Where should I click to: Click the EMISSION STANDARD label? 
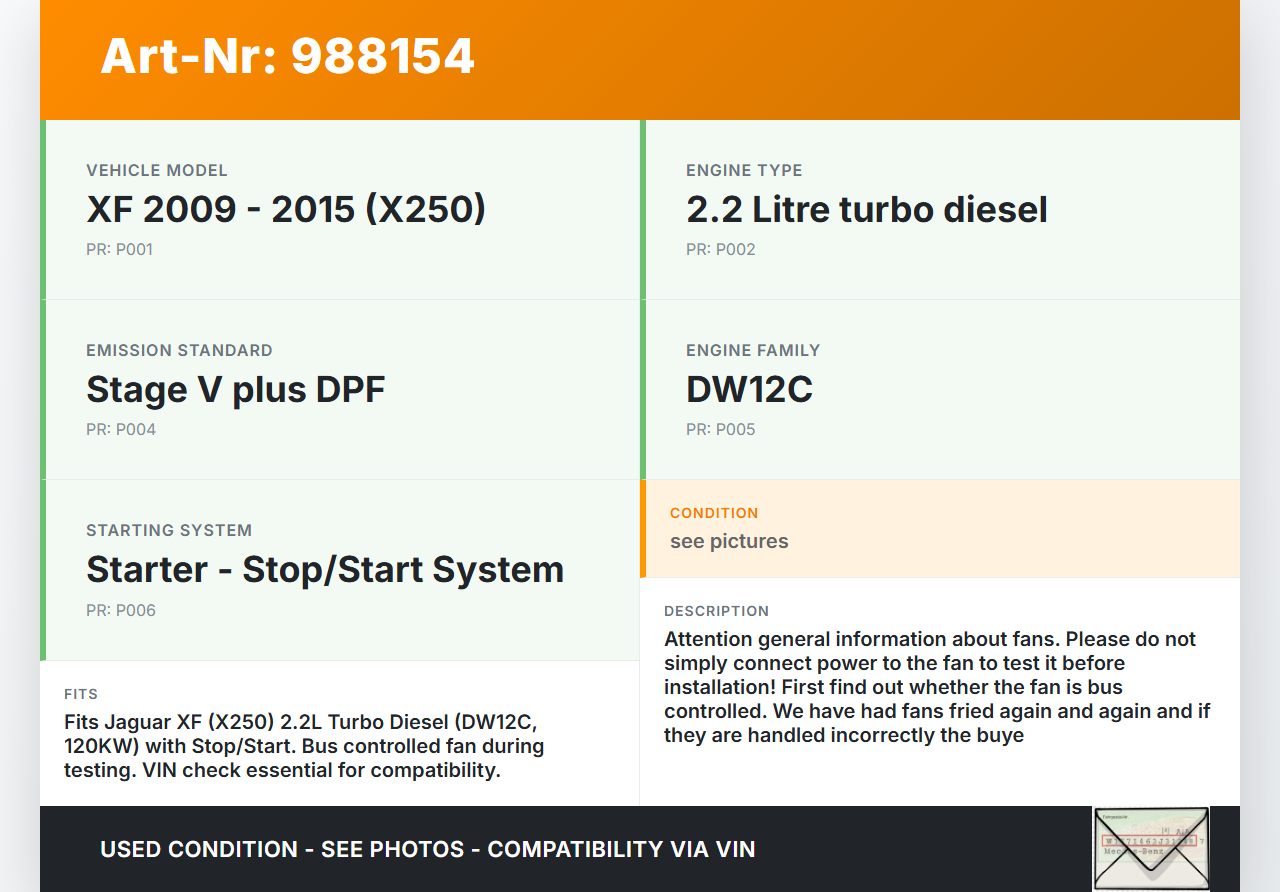(179, 350)
